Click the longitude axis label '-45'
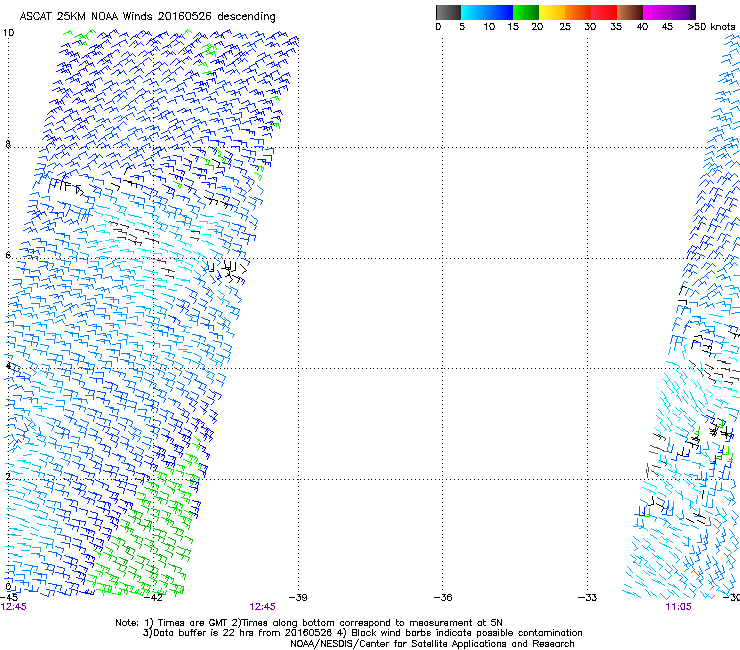 click(x=8, y=597)
